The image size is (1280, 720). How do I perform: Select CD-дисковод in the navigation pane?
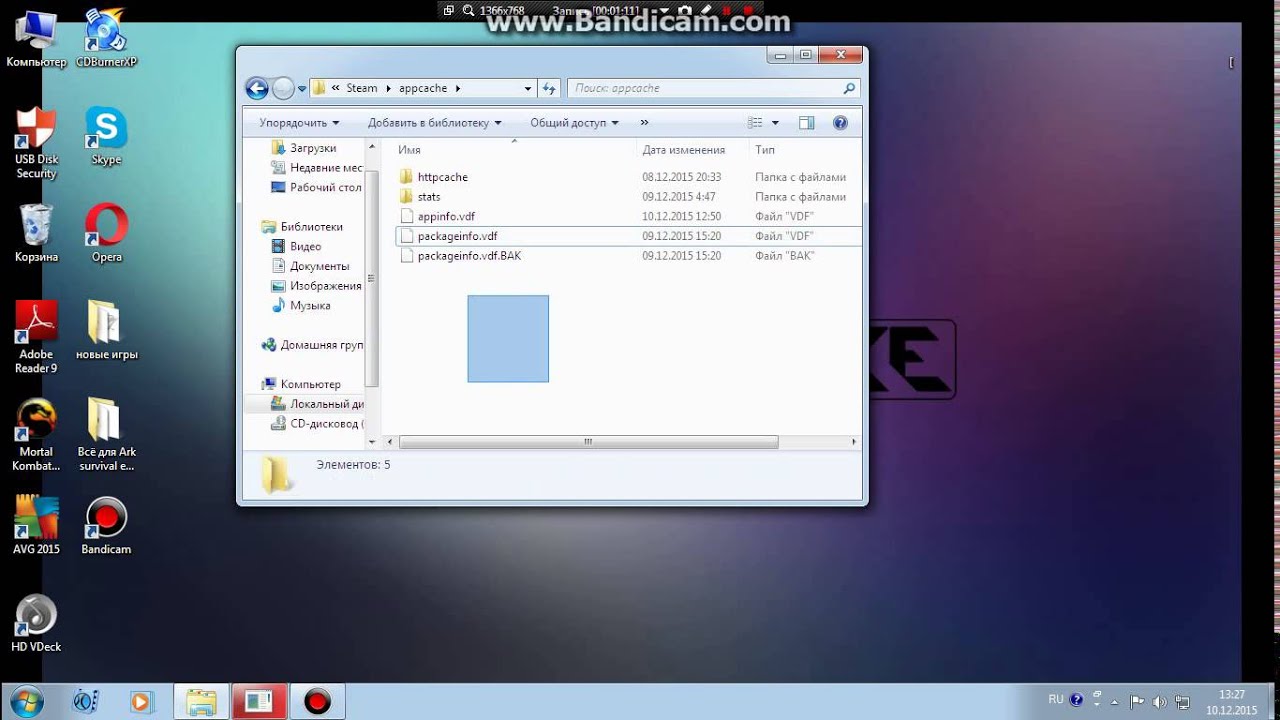317,424
